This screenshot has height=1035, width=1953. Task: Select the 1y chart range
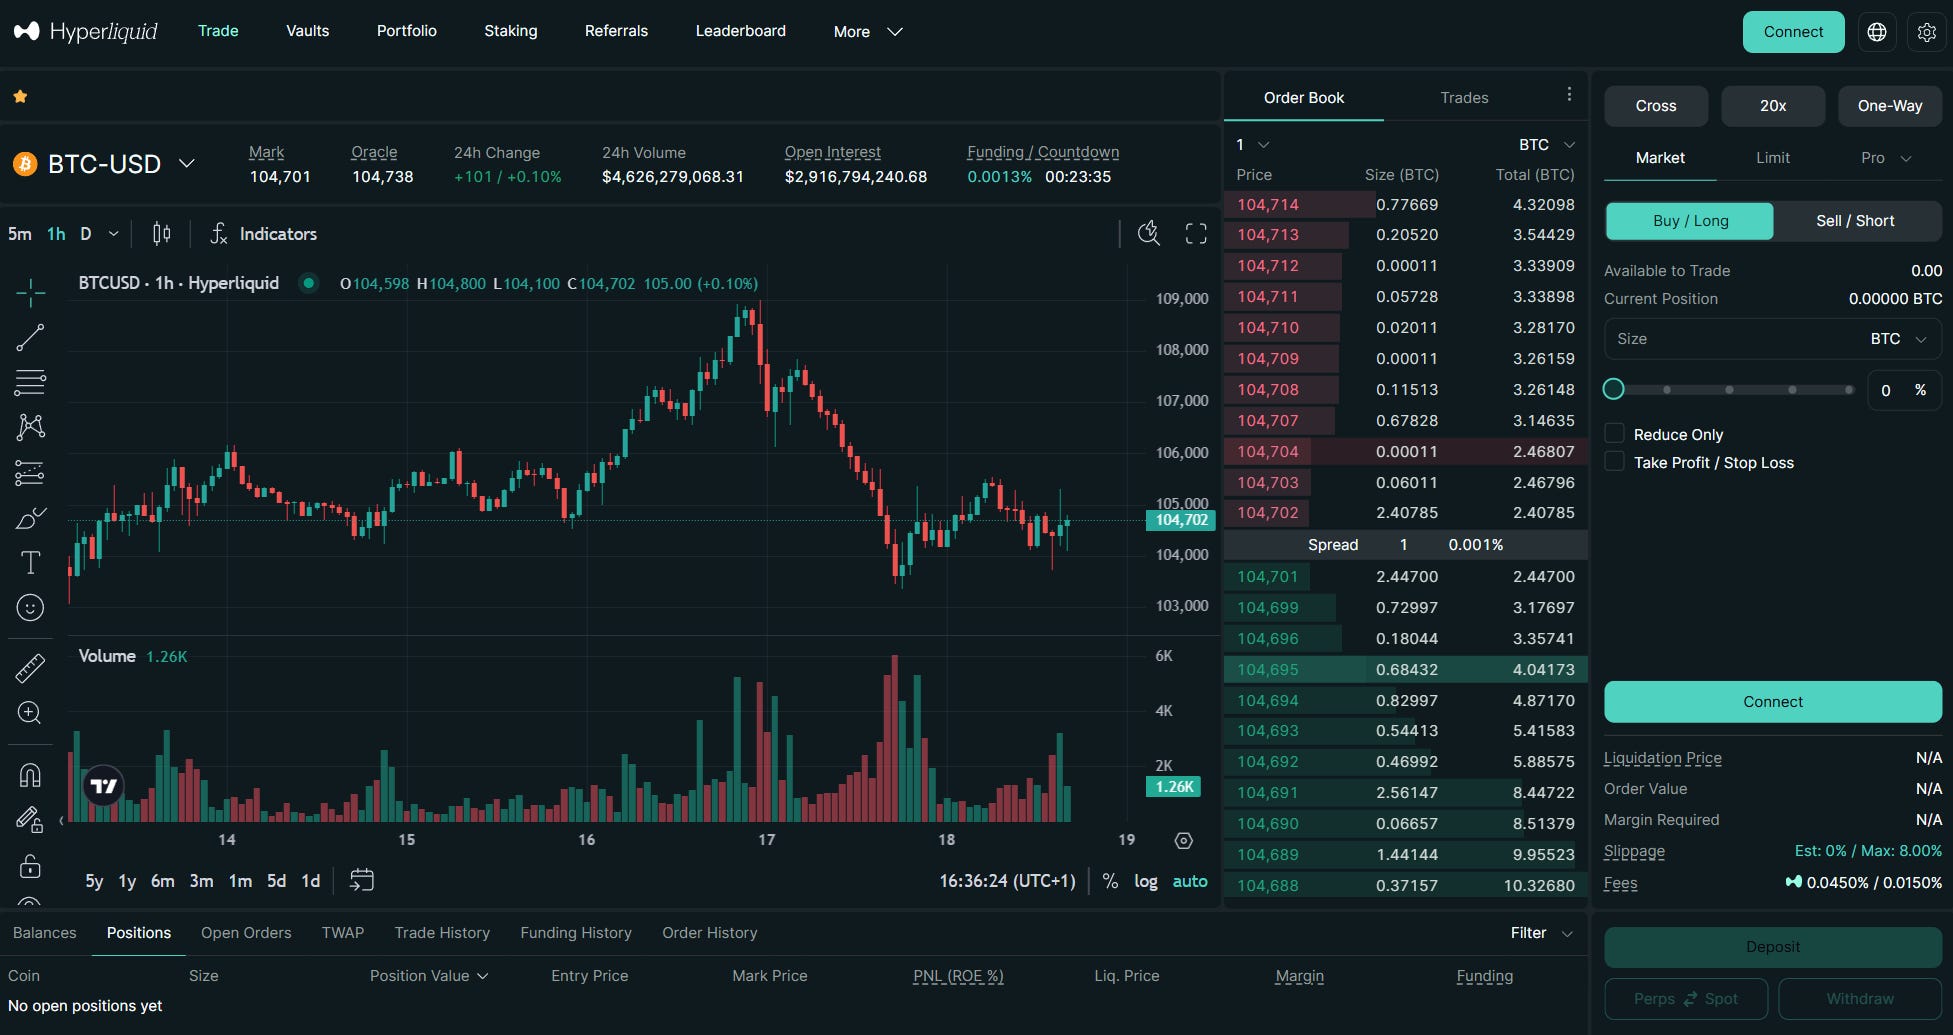point(127,881)
